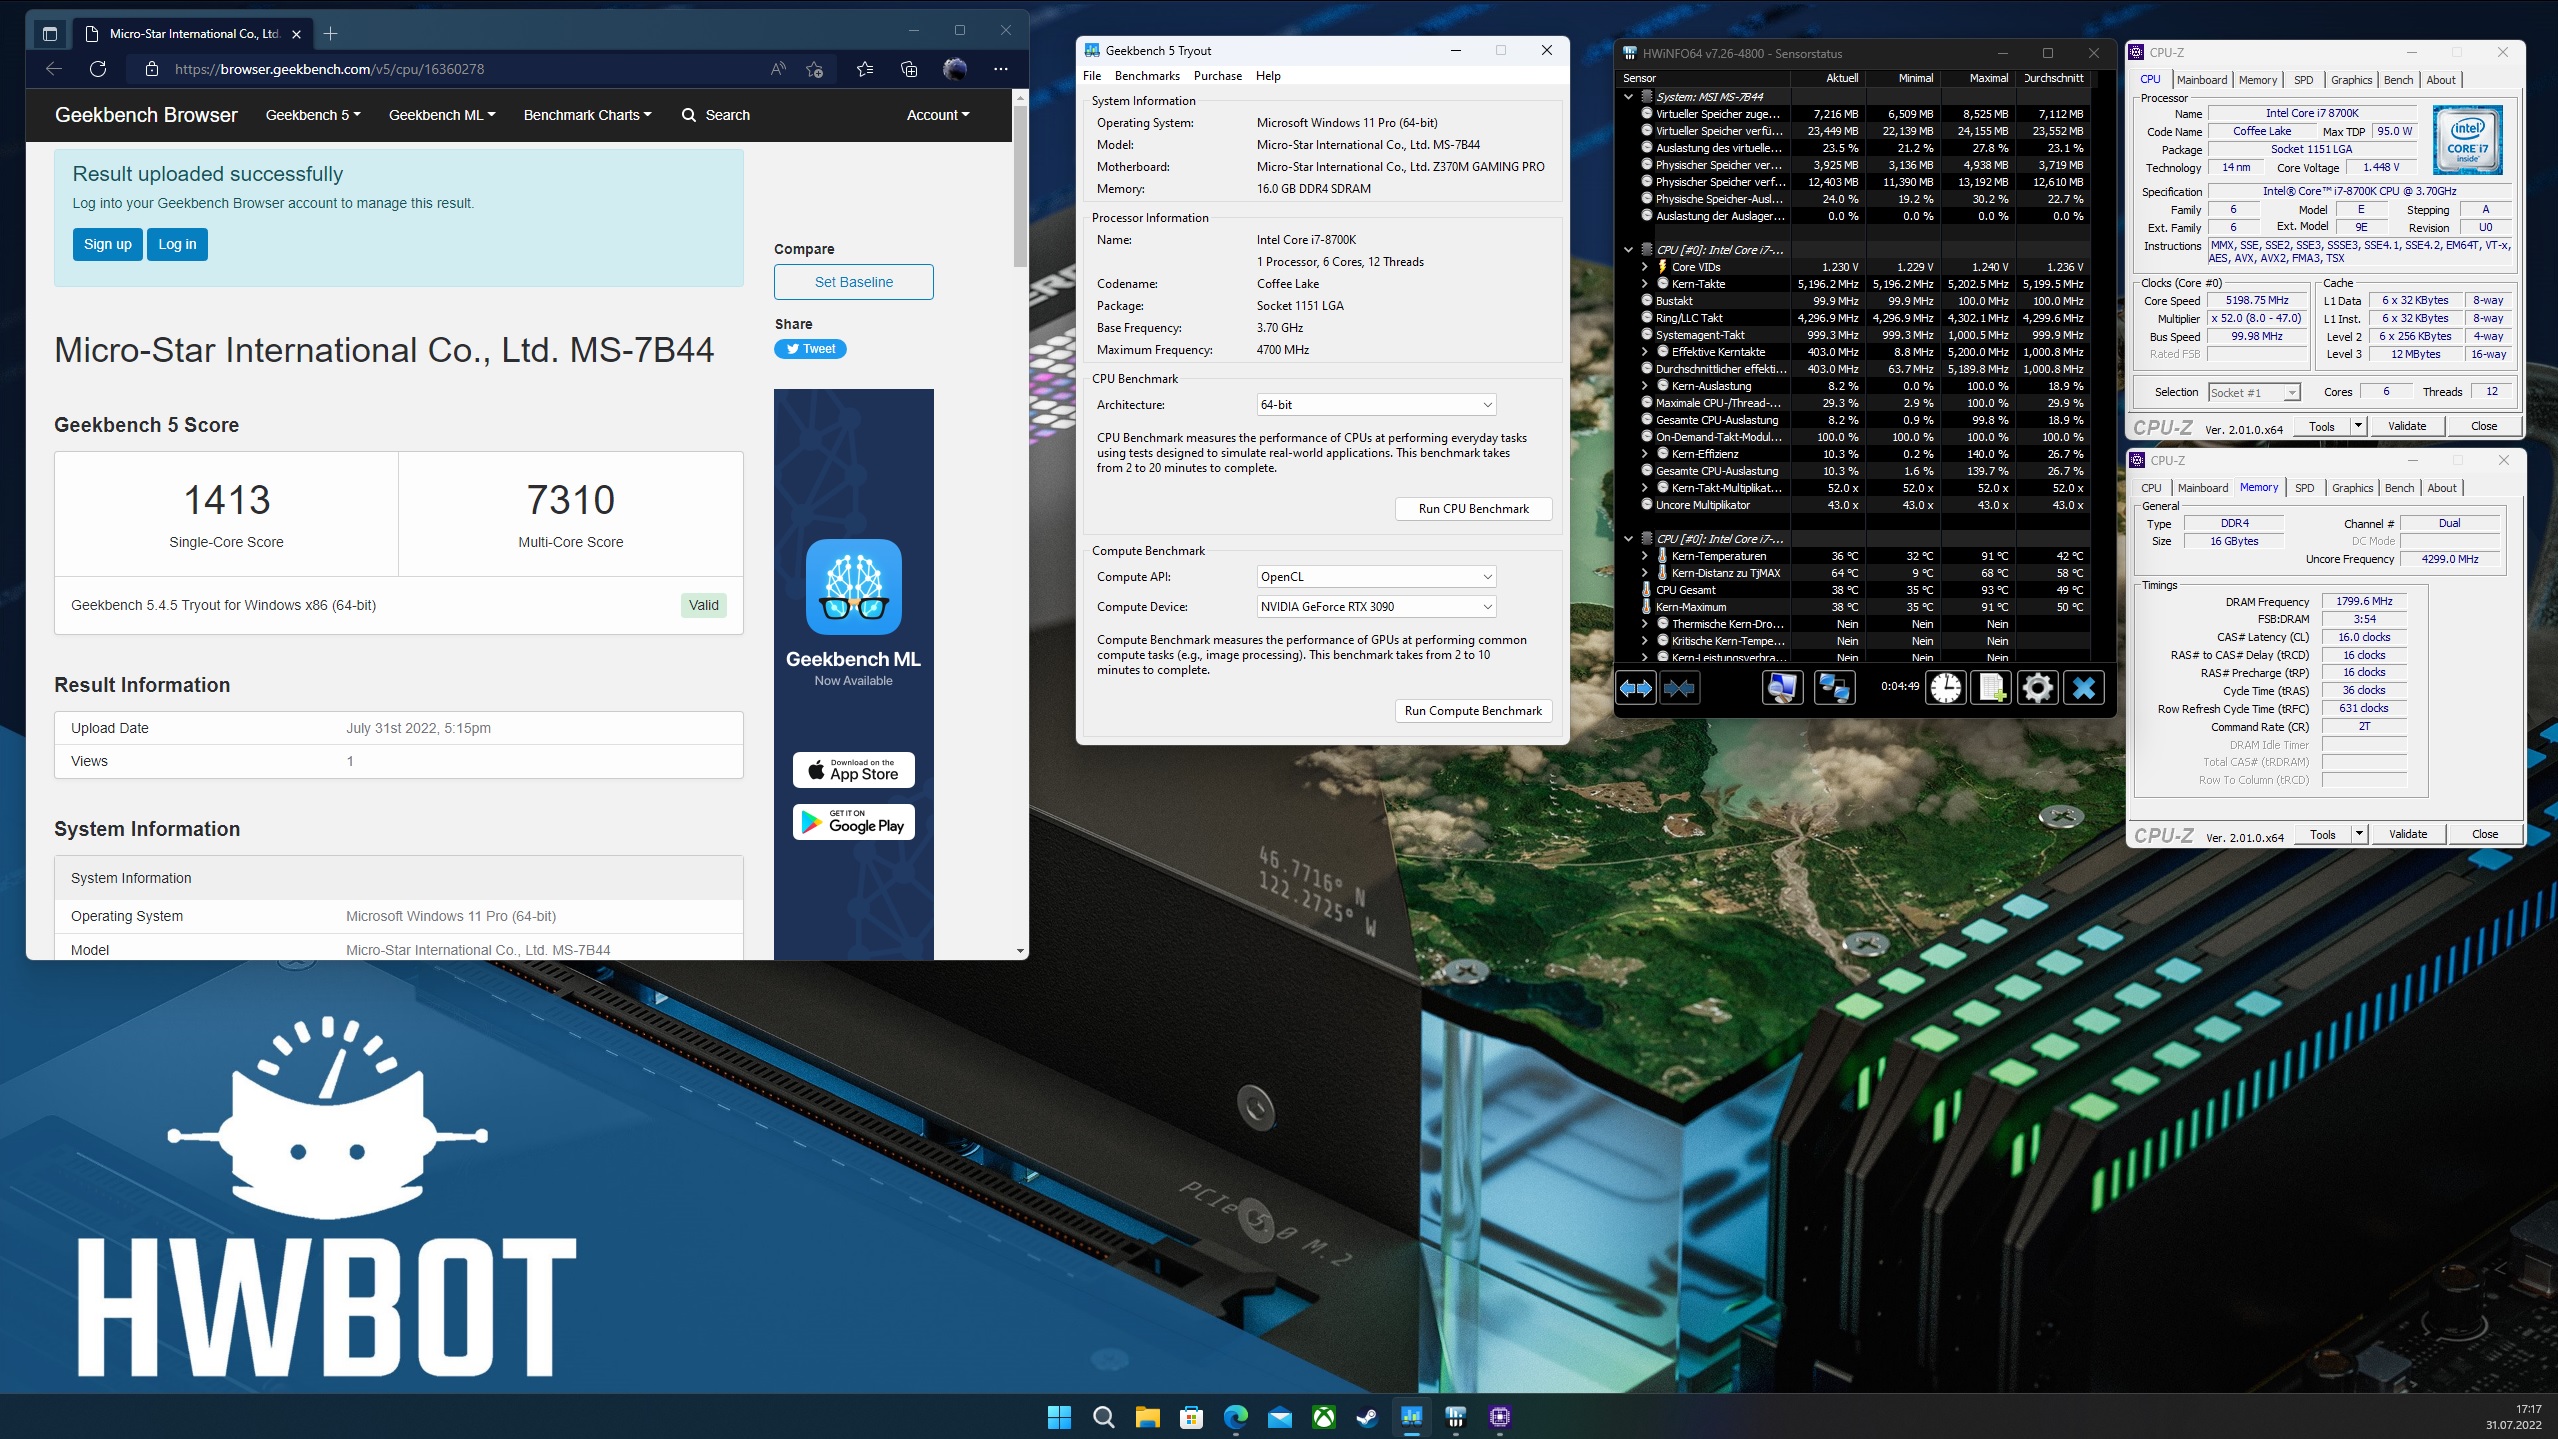Open browser collections icon
The width and height of the screenshot is (2558, 1439).
[x=909, y=69]
